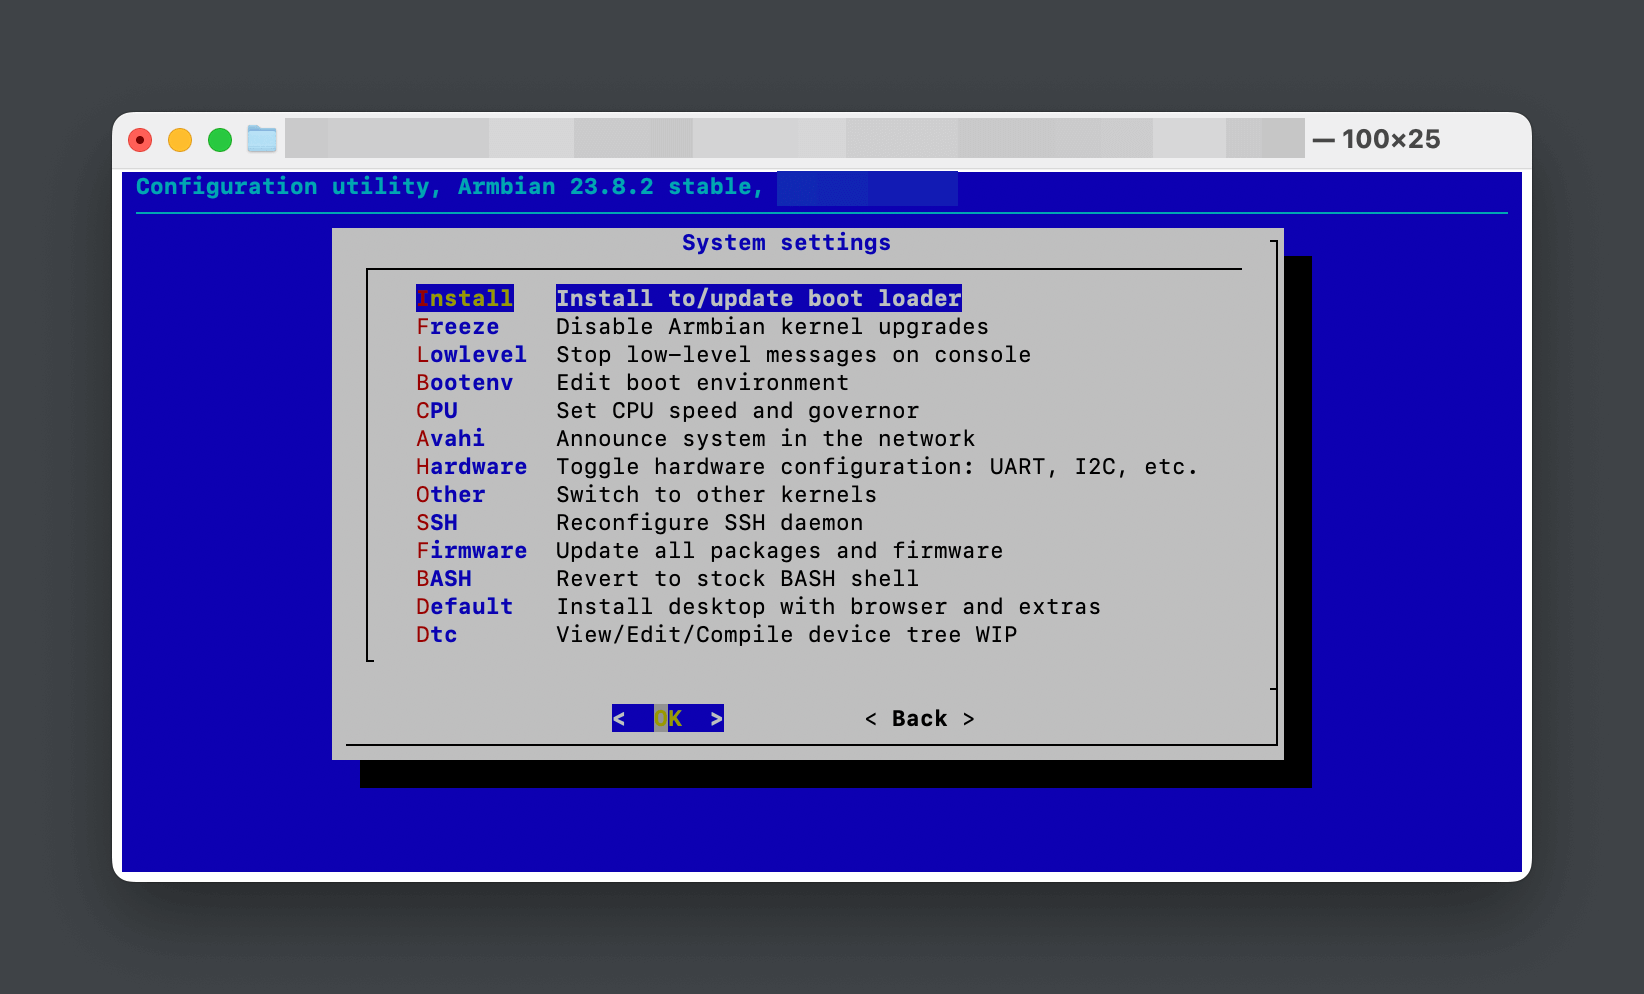The image size is (1644, 994).
Task: Select Other to switch kernels
Action: 451,495
